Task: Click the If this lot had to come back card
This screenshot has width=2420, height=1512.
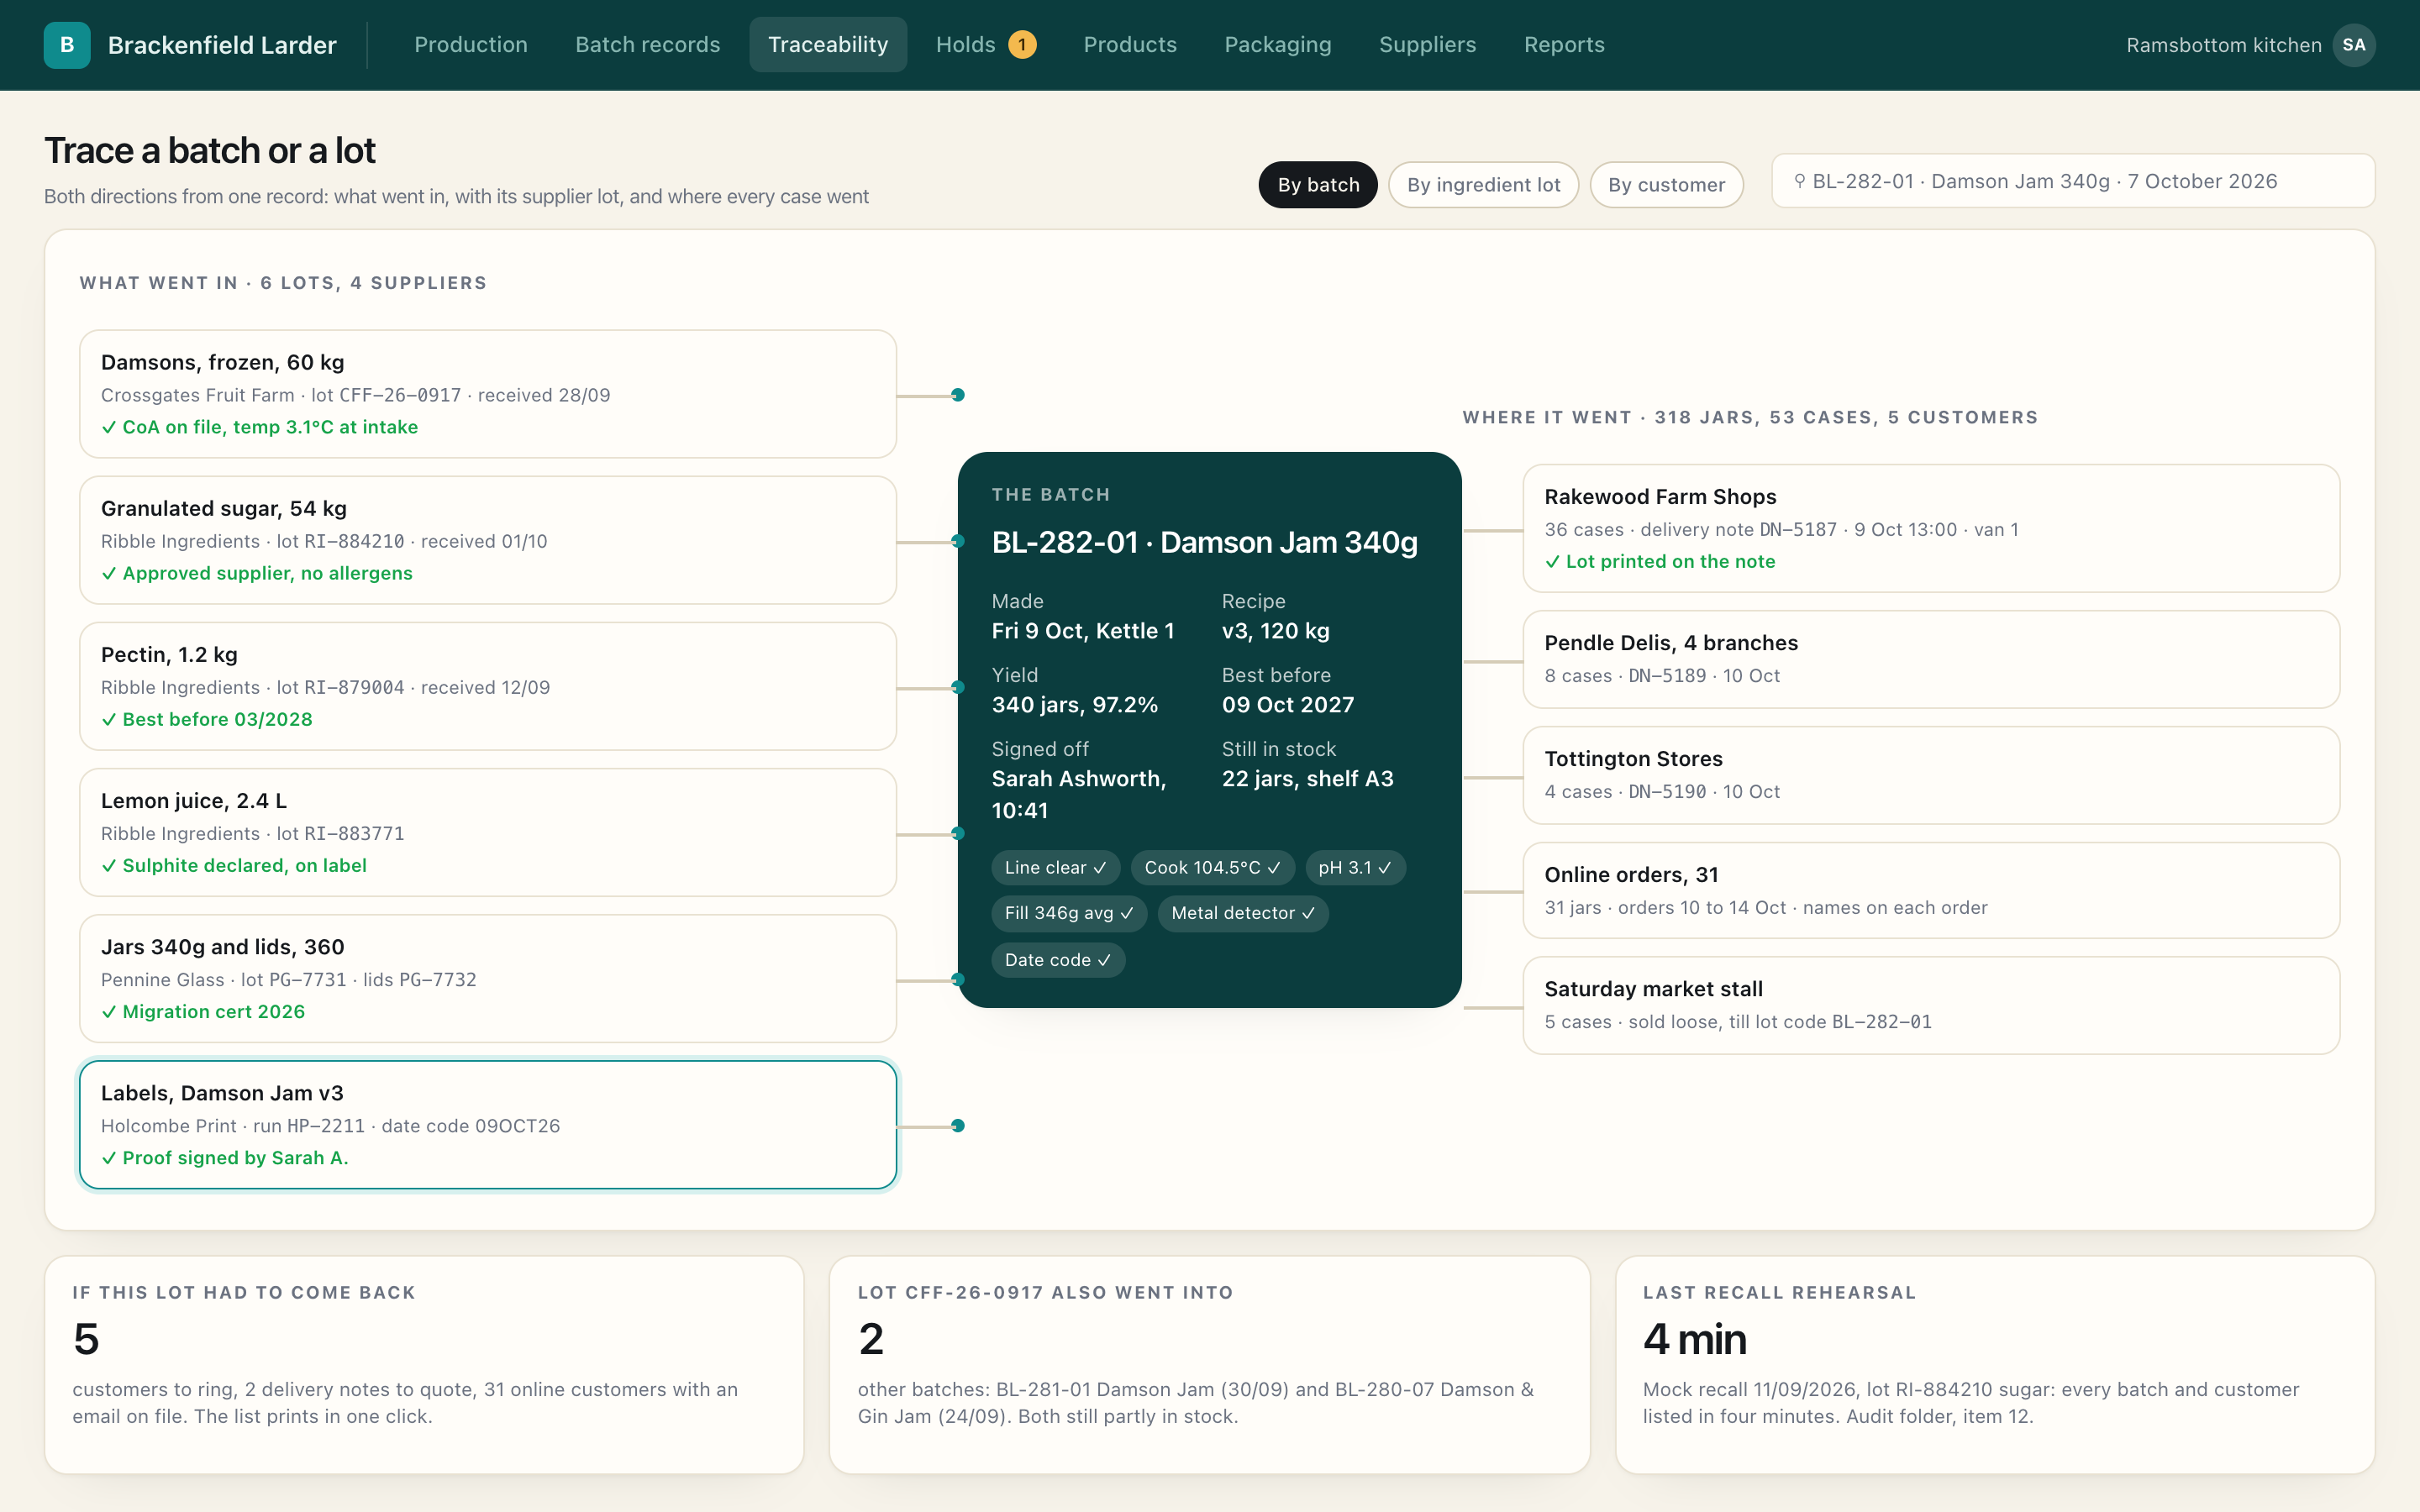Action: click(424, 1364)
